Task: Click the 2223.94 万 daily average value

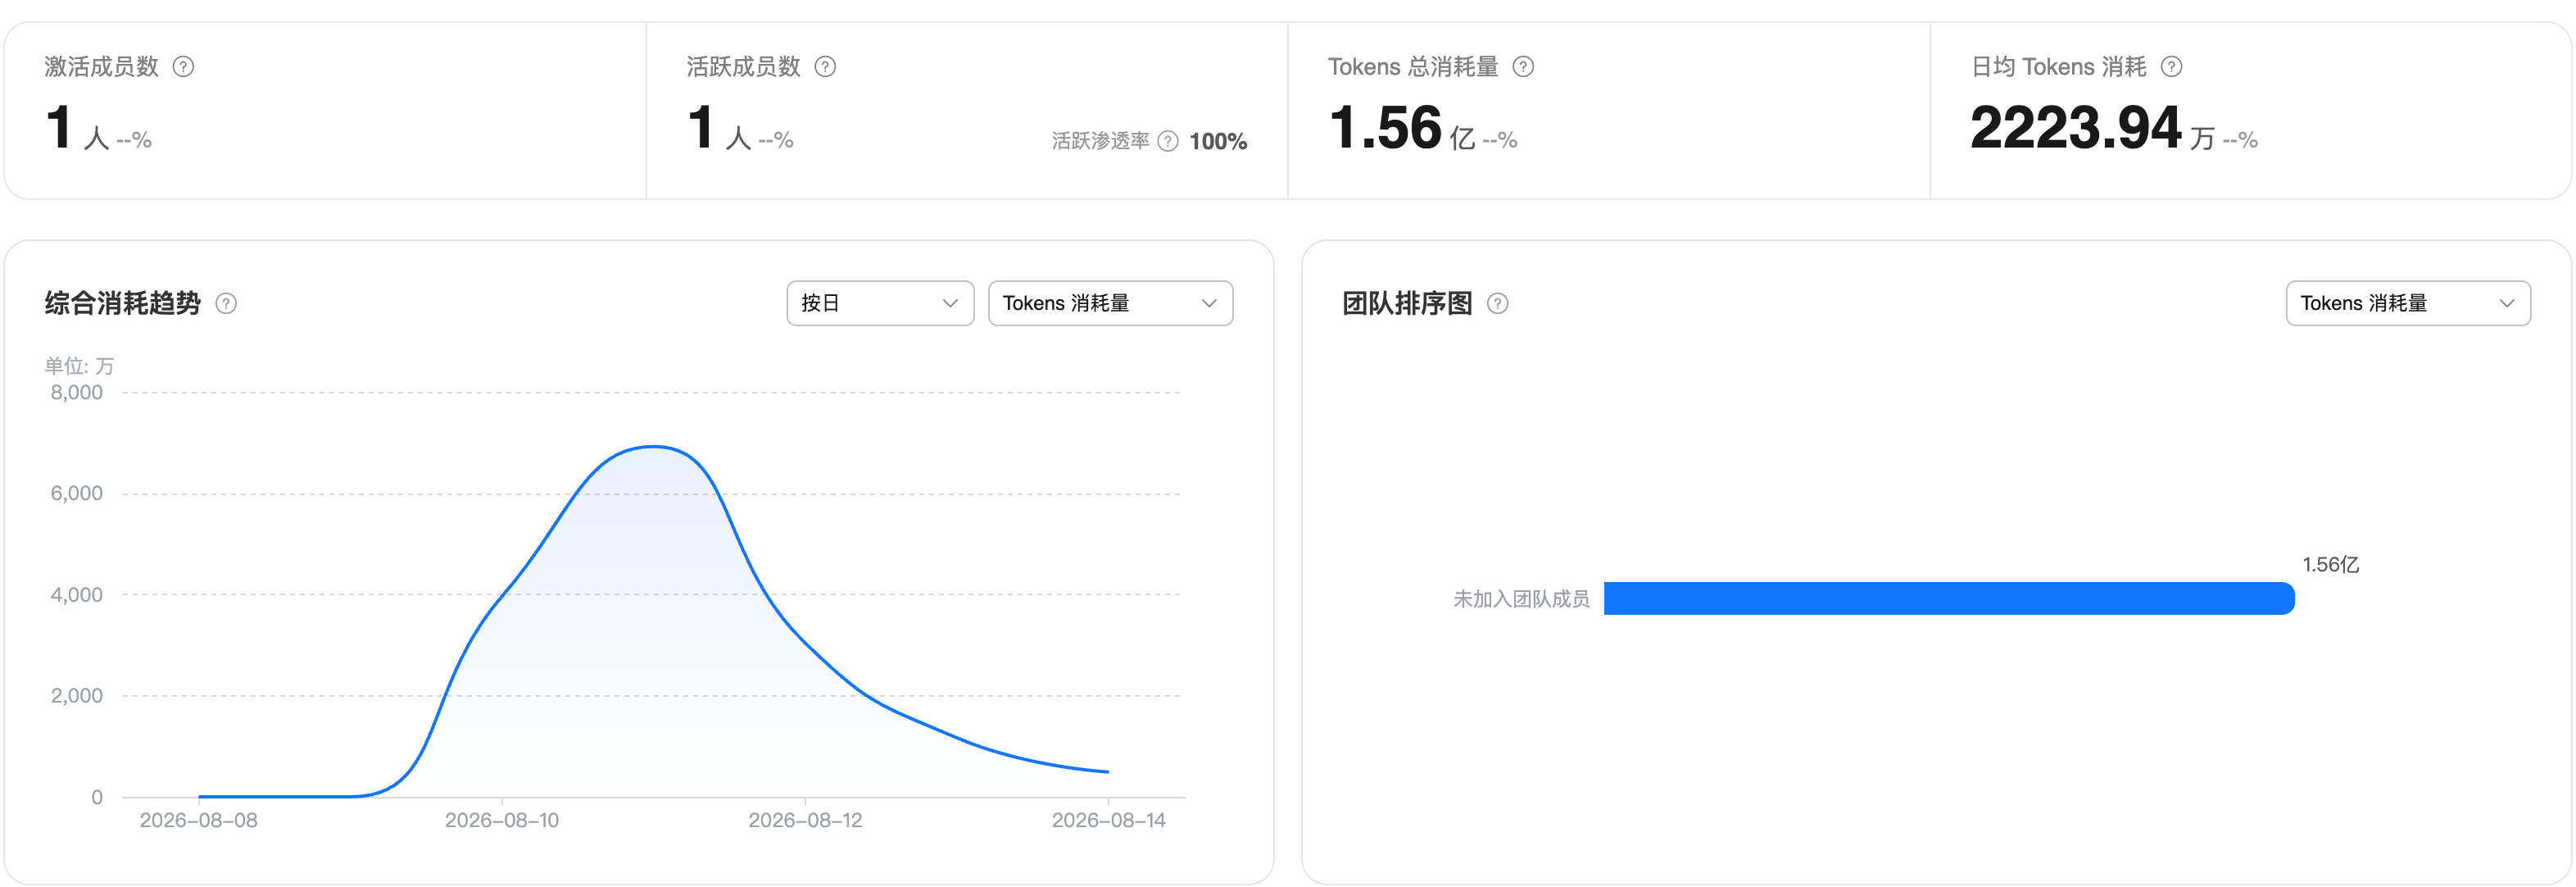Action: pos(2092,128)
